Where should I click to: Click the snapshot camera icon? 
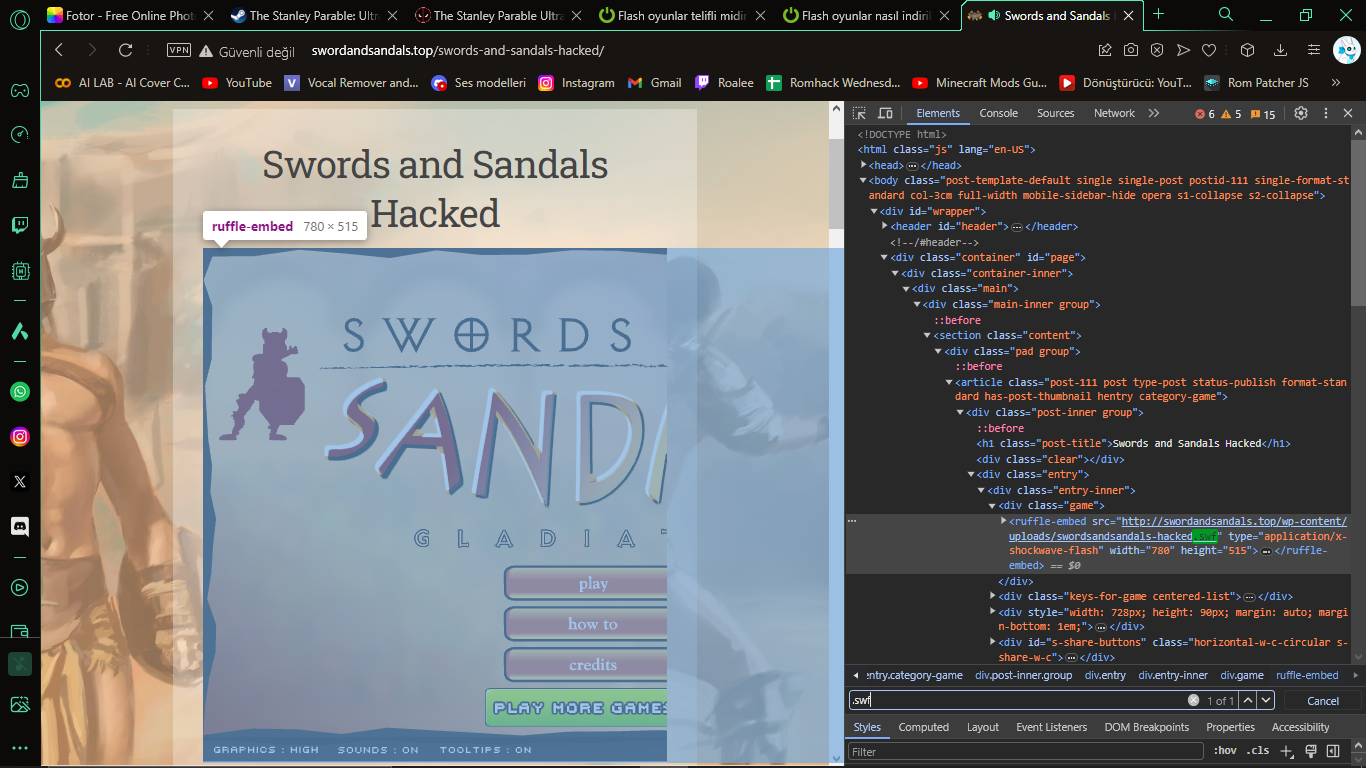click(x=1131, y=50)
